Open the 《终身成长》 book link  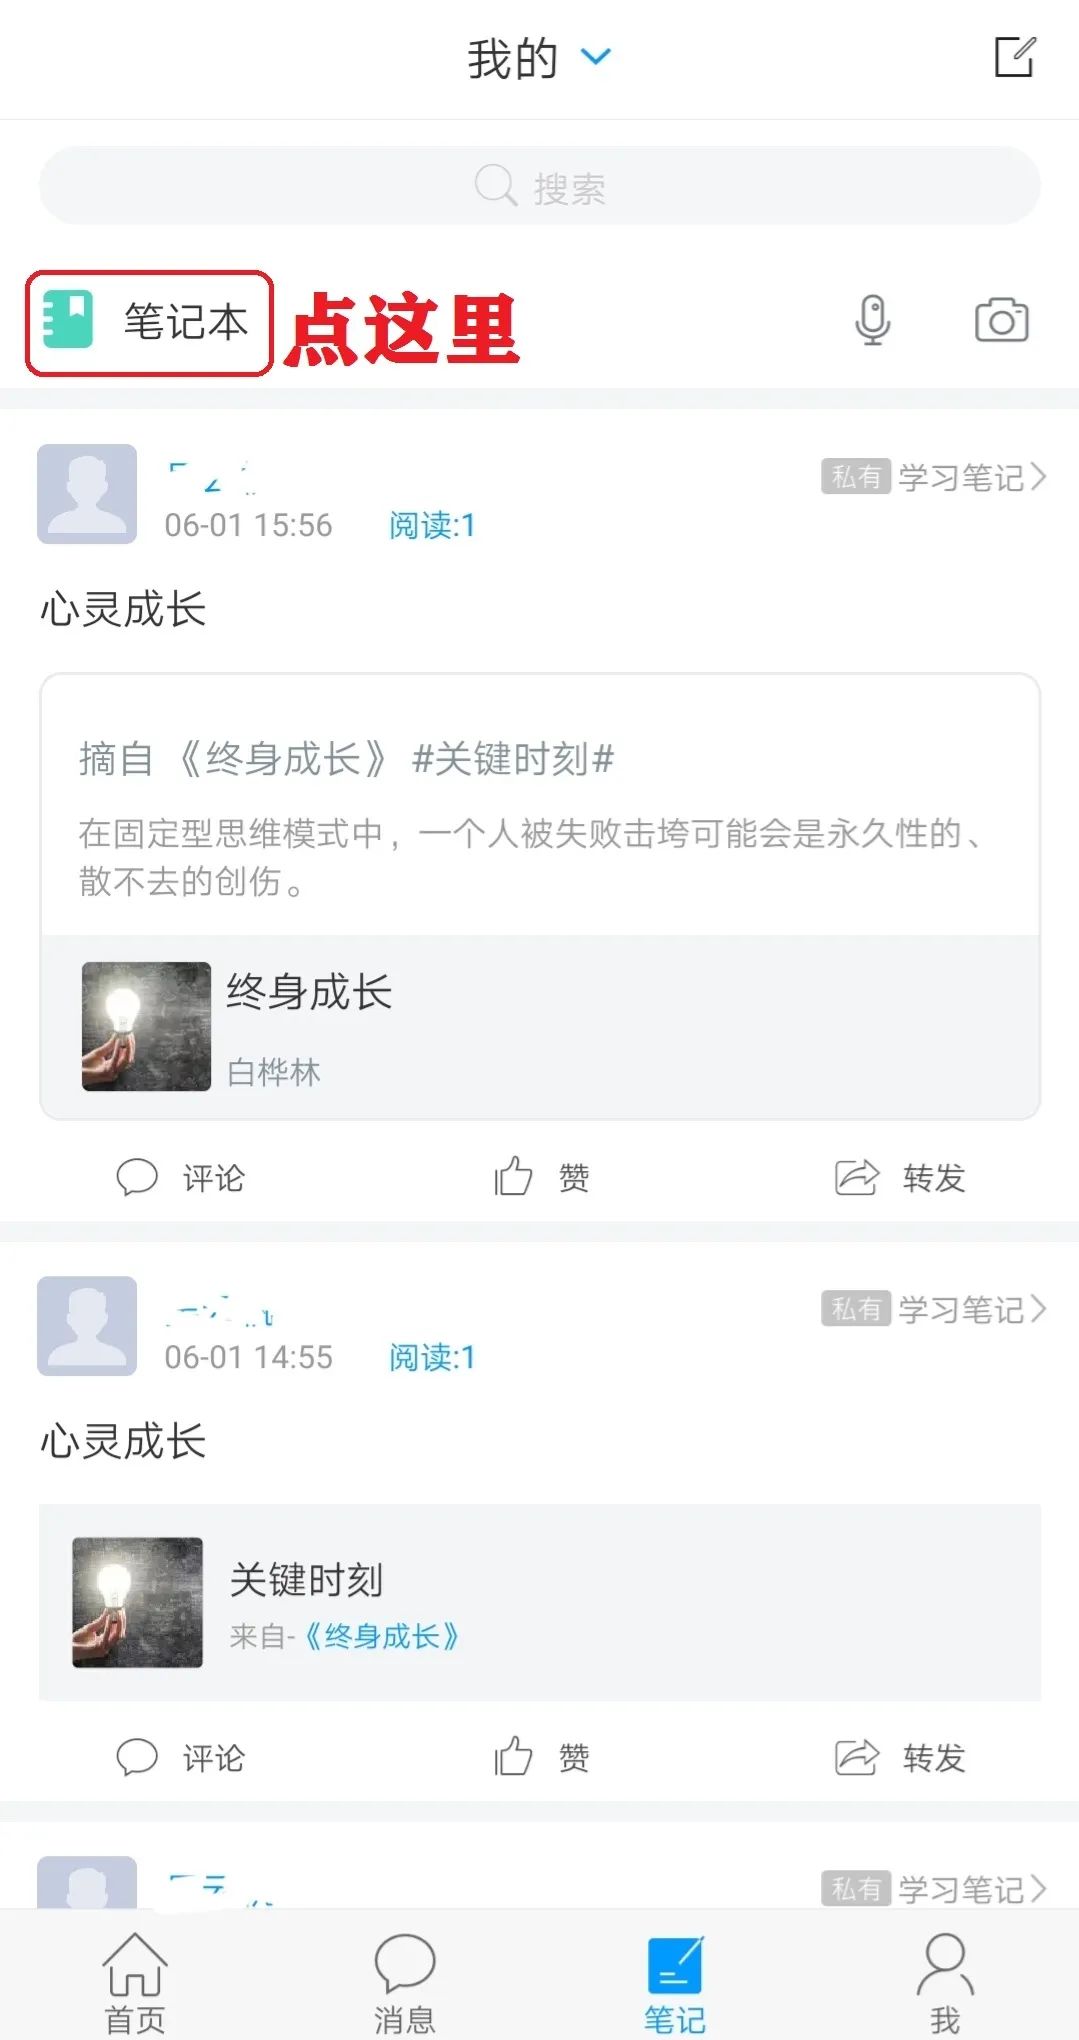381,1636
